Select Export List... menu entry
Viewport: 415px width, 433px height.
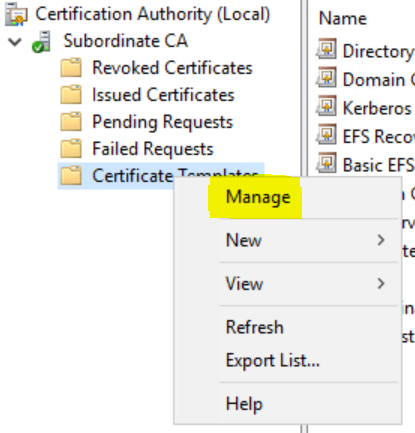pyautogui.click(x=273, y=361)
